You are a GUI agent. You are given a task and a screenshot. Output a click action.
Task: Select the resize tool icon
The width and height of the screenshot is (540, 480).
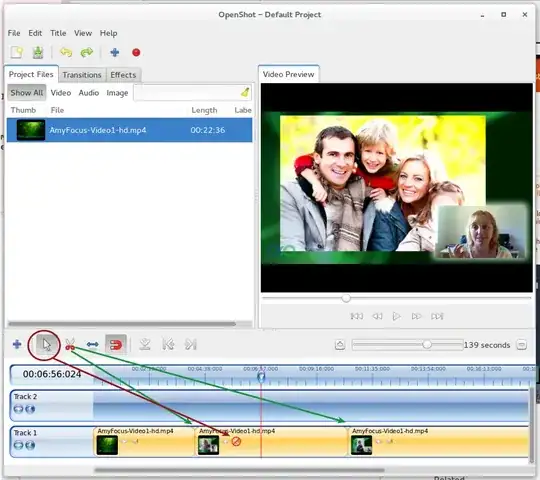pos(93,344)
